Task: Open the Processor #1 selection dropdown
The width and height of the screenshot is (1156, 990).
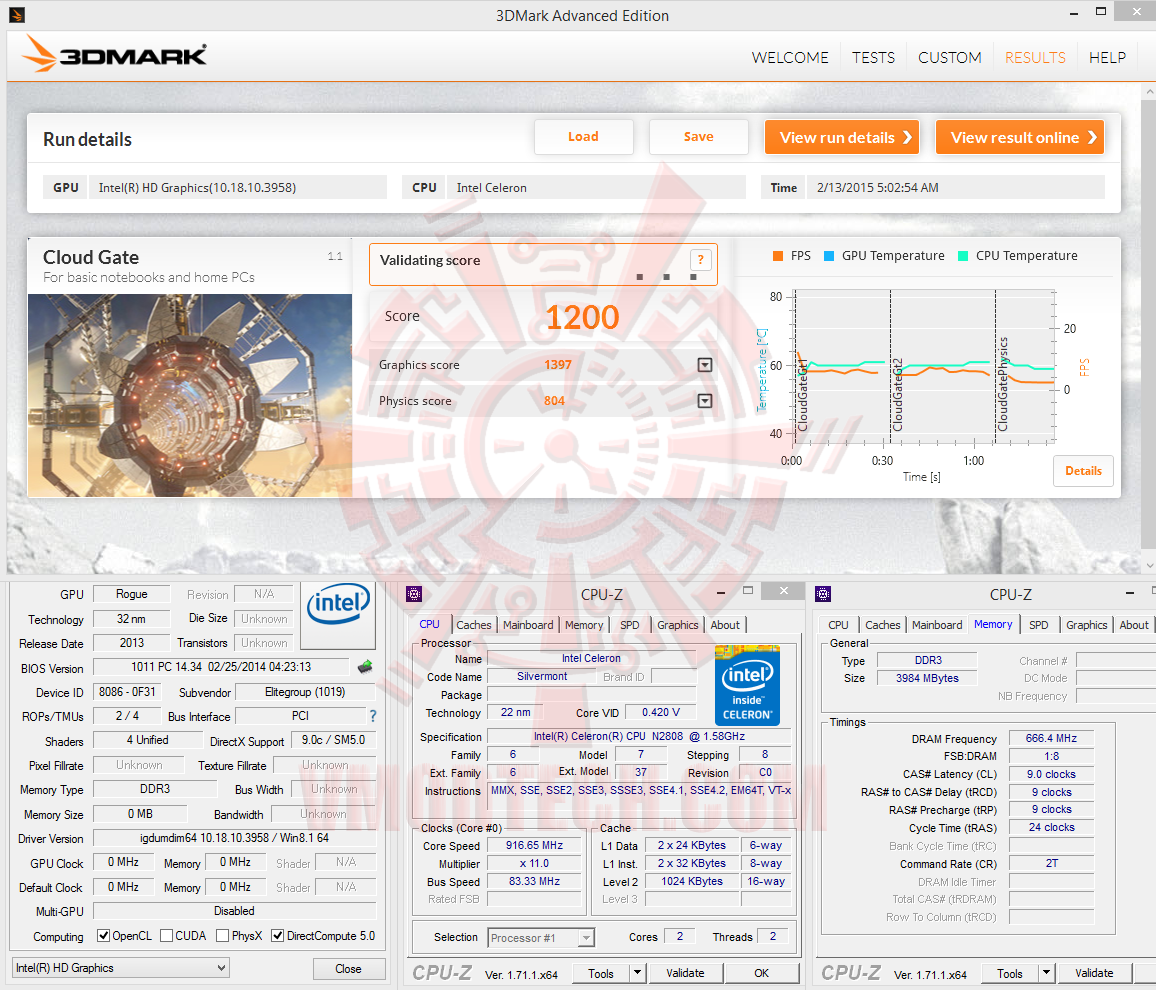Action: click(x=541, y=938)
